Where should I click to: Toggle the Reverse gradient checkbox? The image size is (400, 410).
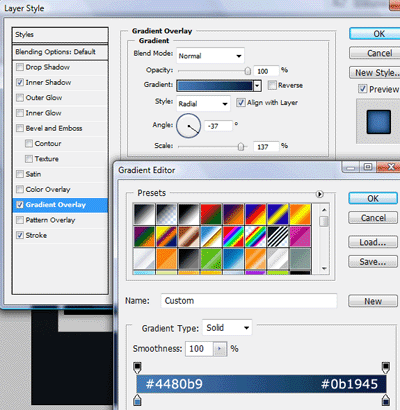[x=272, y=85]
